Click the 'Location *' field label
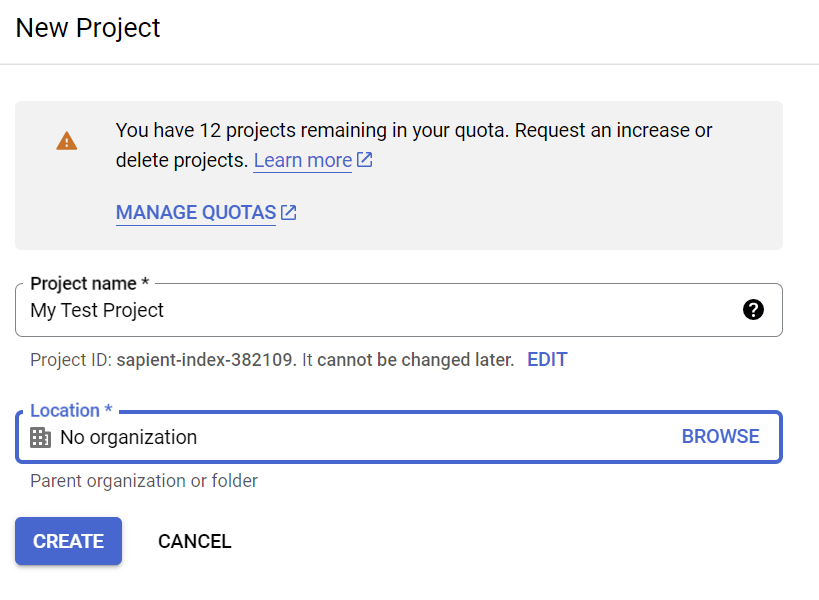Screen dimensions: 819x600 coord(71,411)
